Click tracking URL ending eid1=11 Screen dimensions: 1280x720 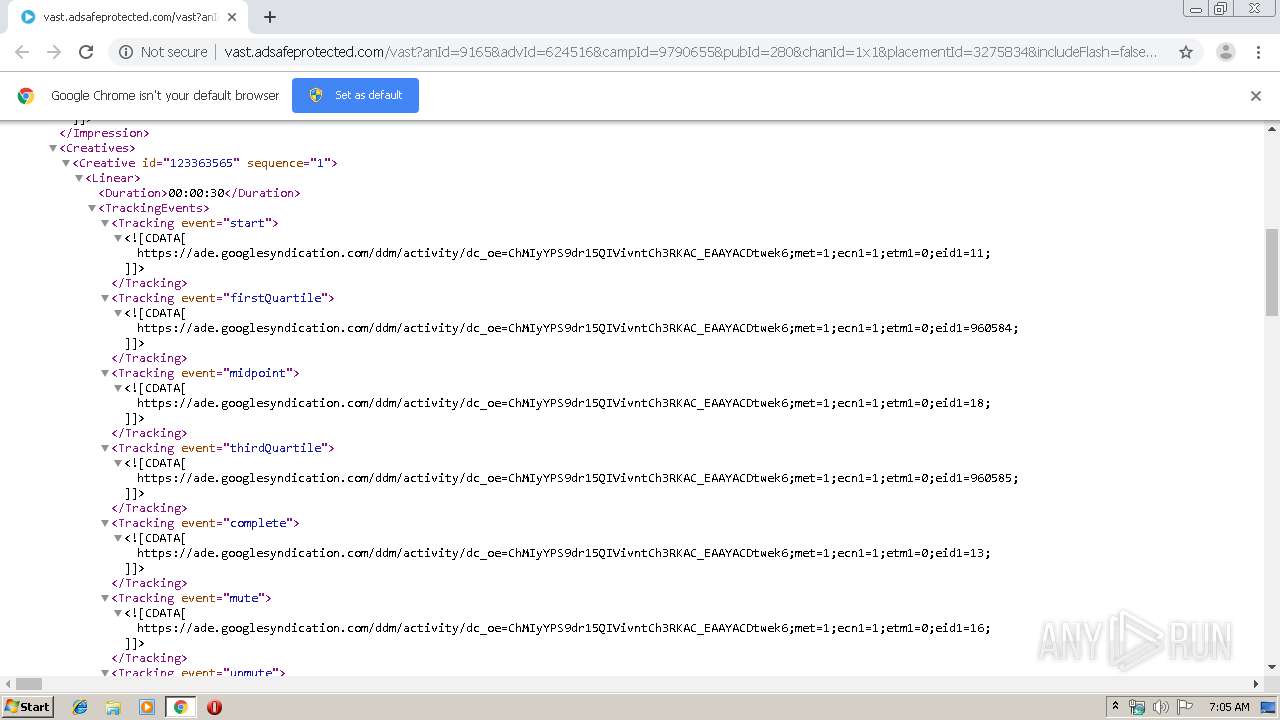click(564, 253)
